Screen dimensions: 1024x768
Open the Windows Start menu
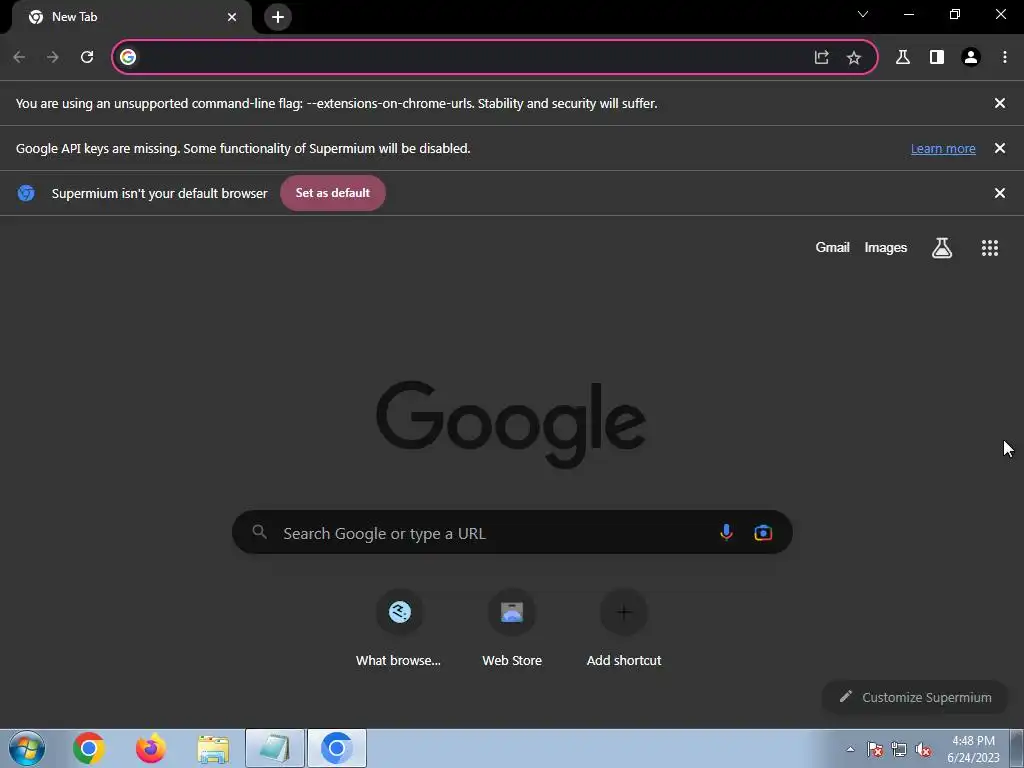[x=27, y=748]
